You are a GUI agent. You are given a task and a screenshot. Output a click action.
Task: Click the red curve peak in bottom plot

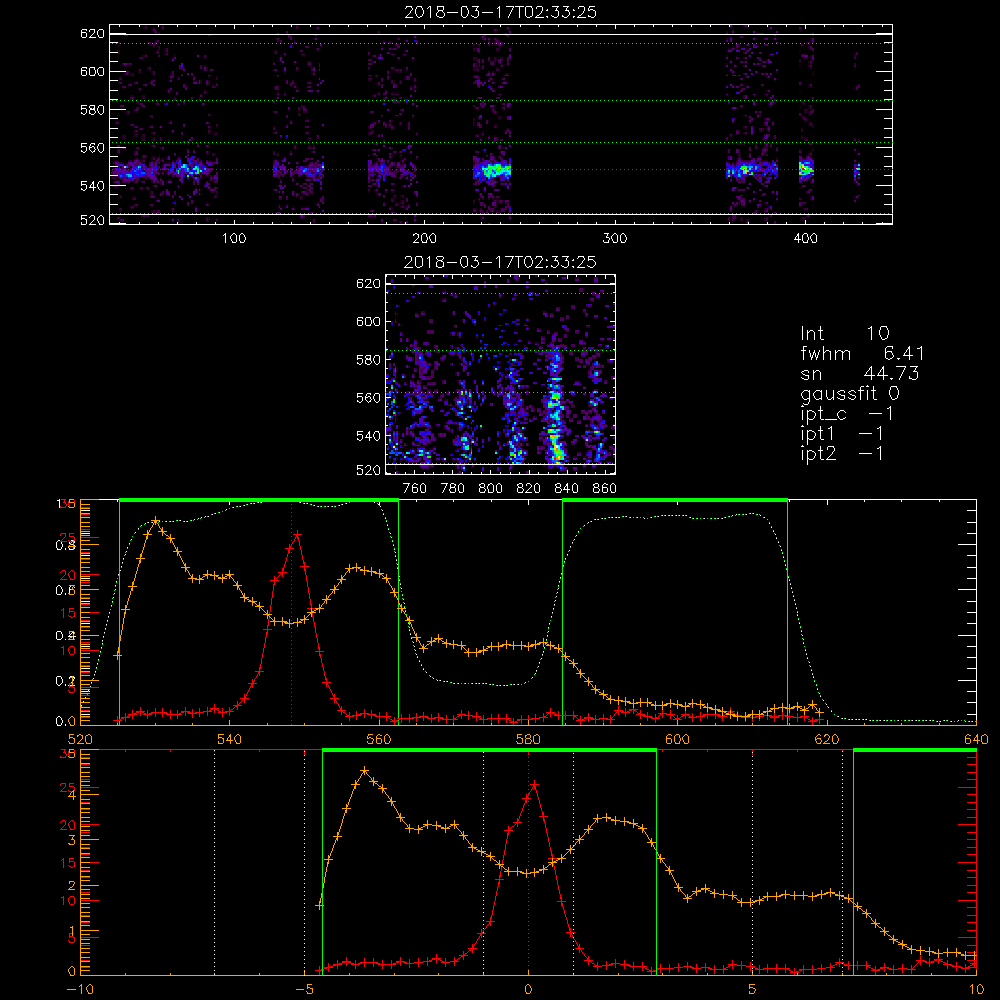click(x=534, y=784)
